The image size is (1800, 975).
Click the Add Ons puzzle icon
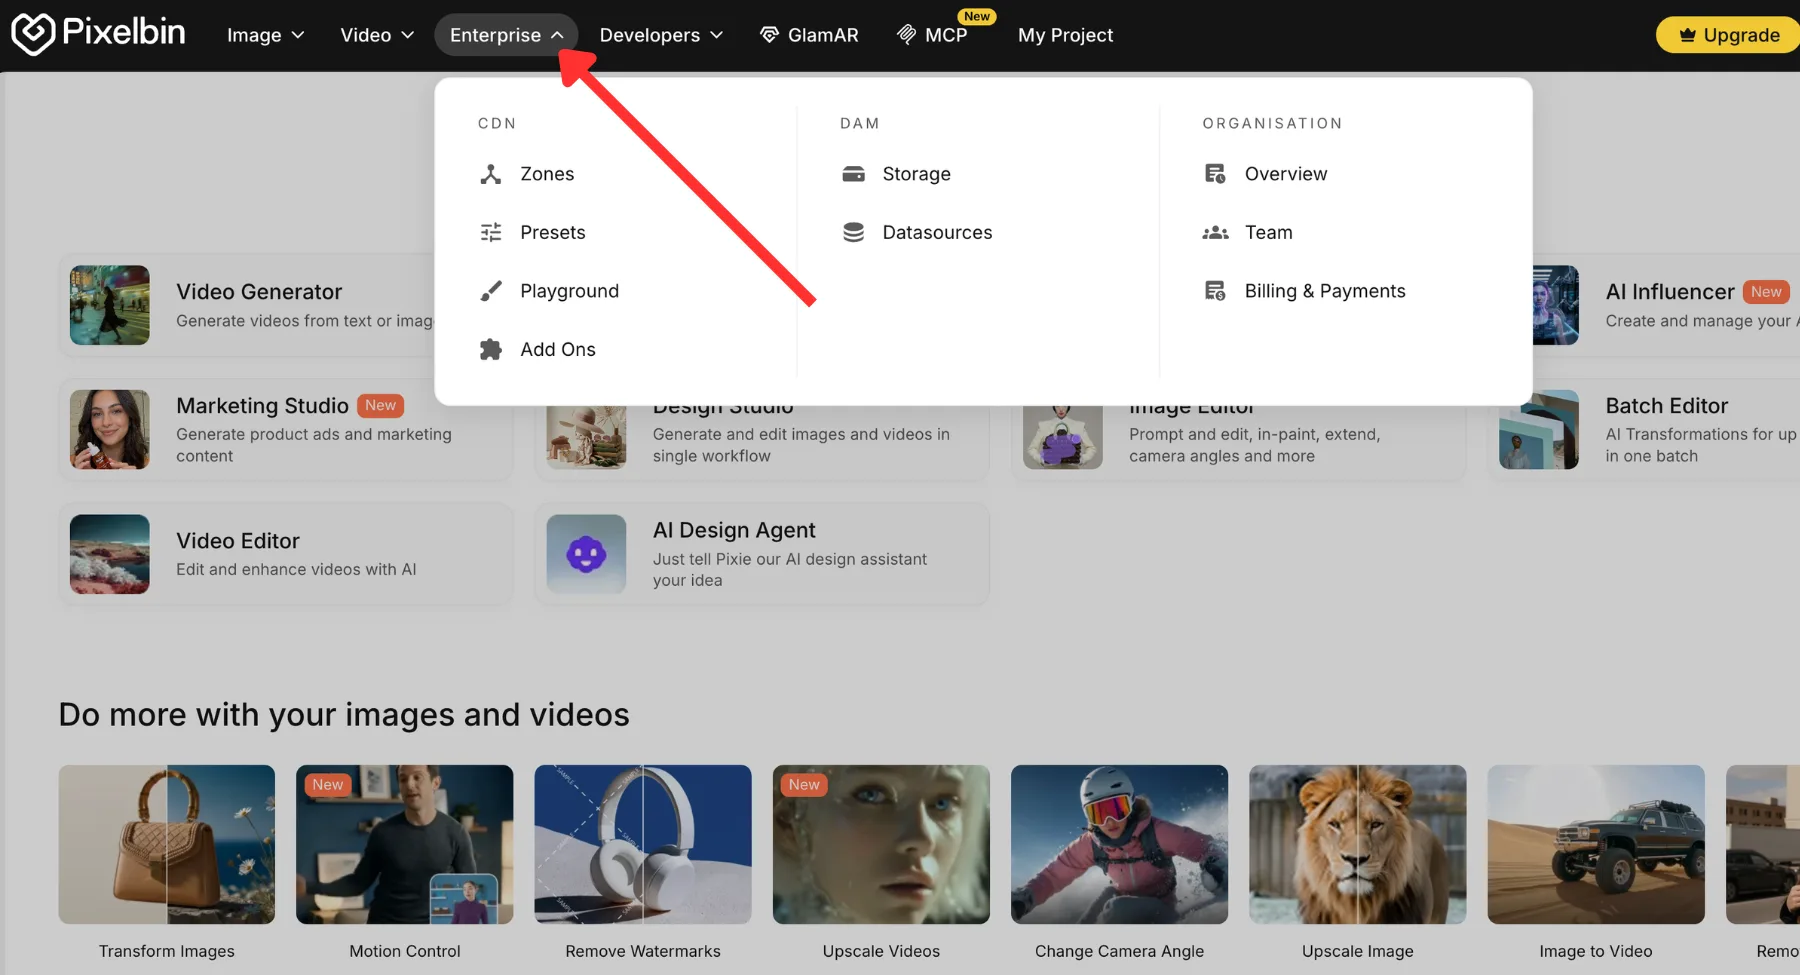pos(490,349)
